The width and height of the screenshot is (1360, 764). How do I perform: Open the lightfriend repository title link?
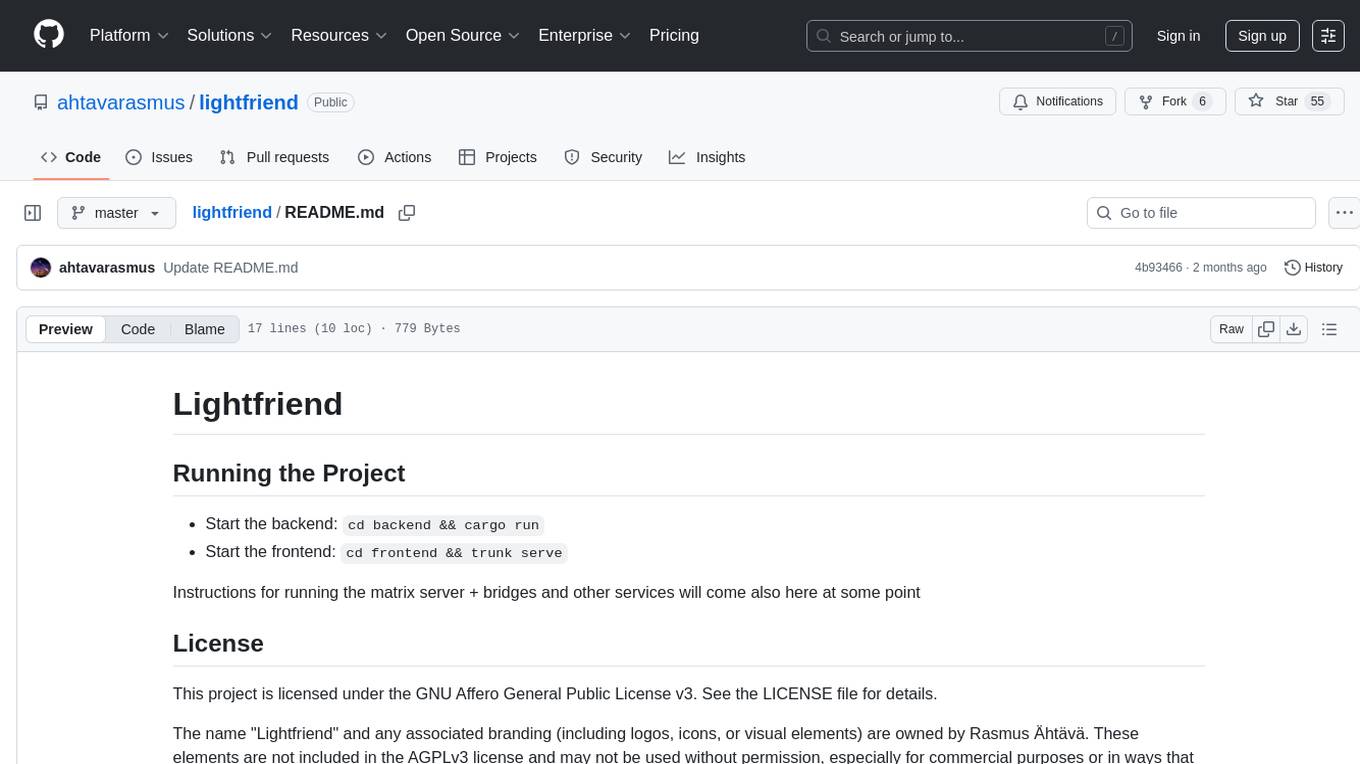coord(249,102)
